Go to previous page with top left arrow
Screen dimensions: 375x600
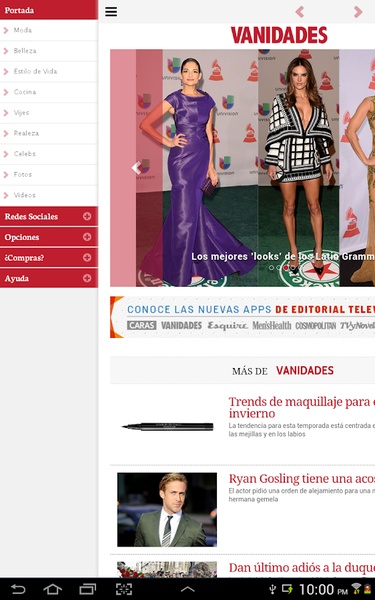coord(300,12)
